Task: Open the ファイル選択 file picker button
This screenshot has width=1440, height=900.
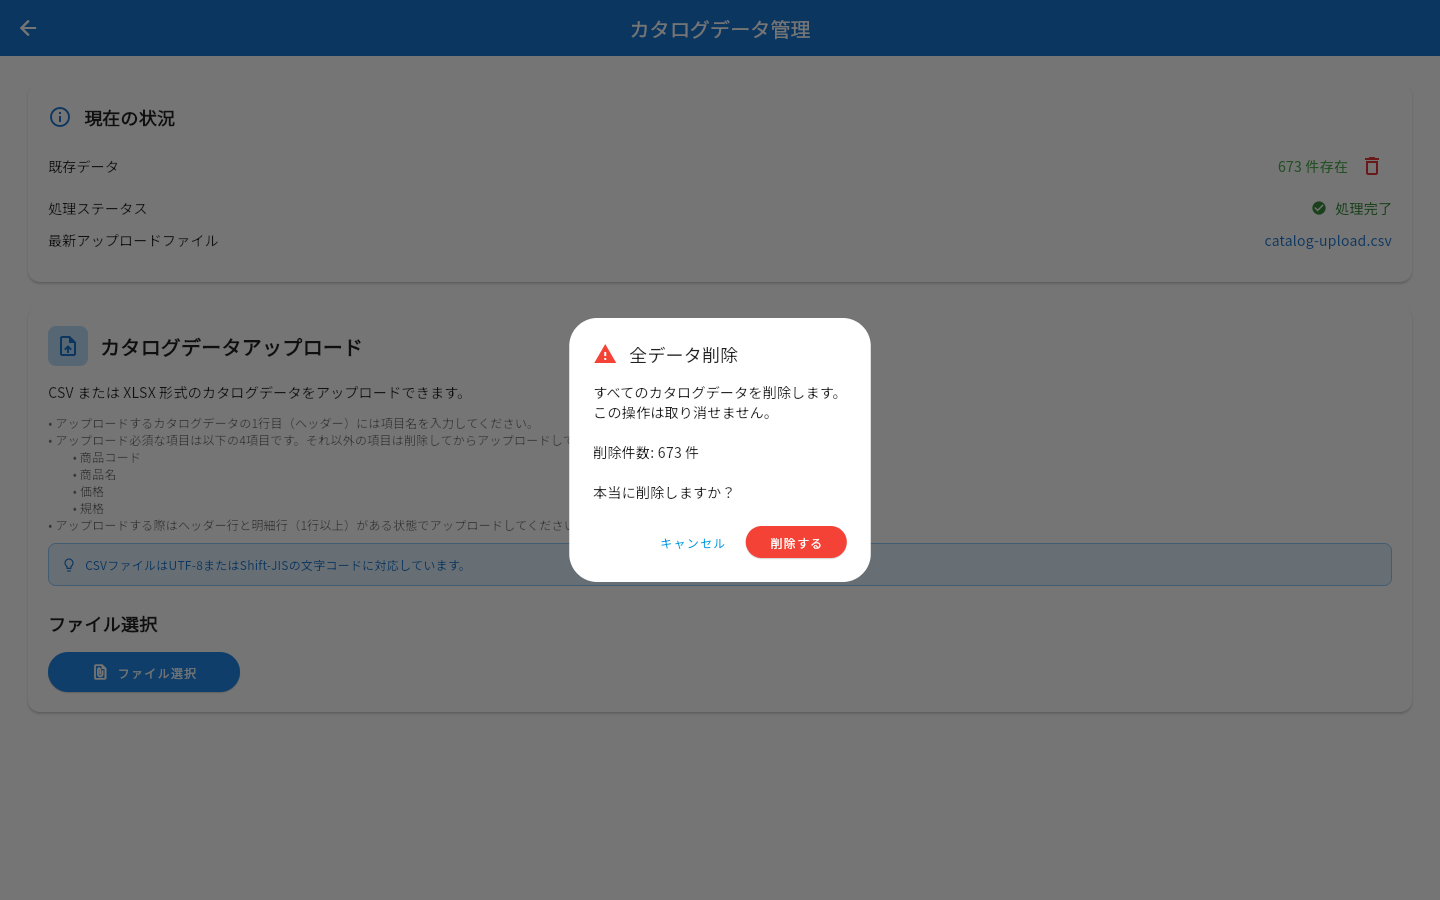Action: click(144, 672)
